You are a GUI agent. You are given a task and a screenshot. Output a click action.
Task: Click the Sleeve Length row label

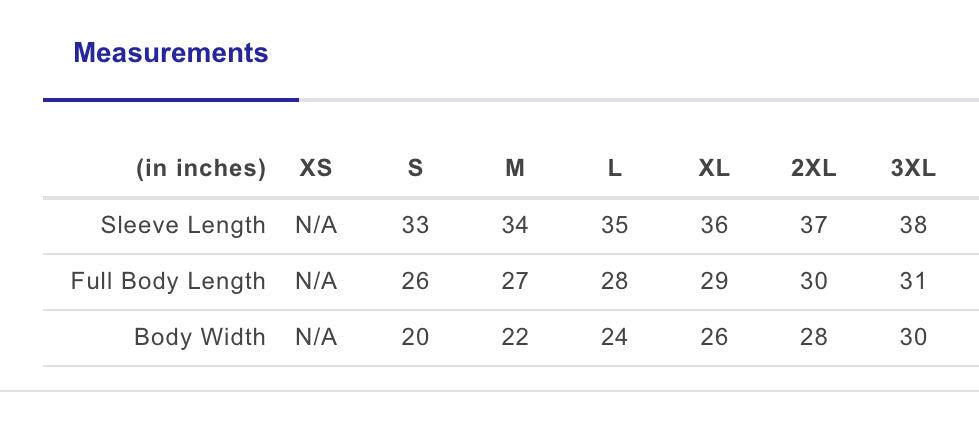[x=183, y=225]
